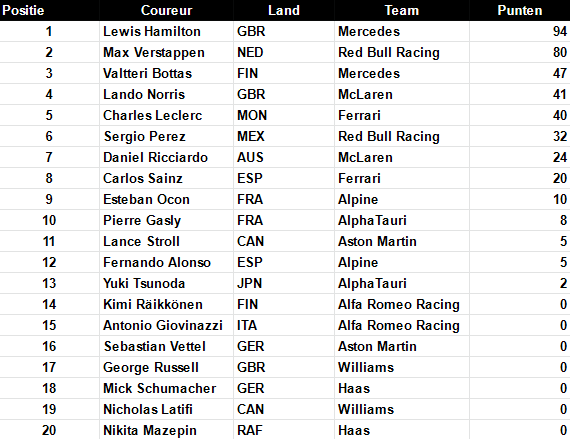
Task: Select the Kimi Räikkönen cell
Action: tap(166, 305)
